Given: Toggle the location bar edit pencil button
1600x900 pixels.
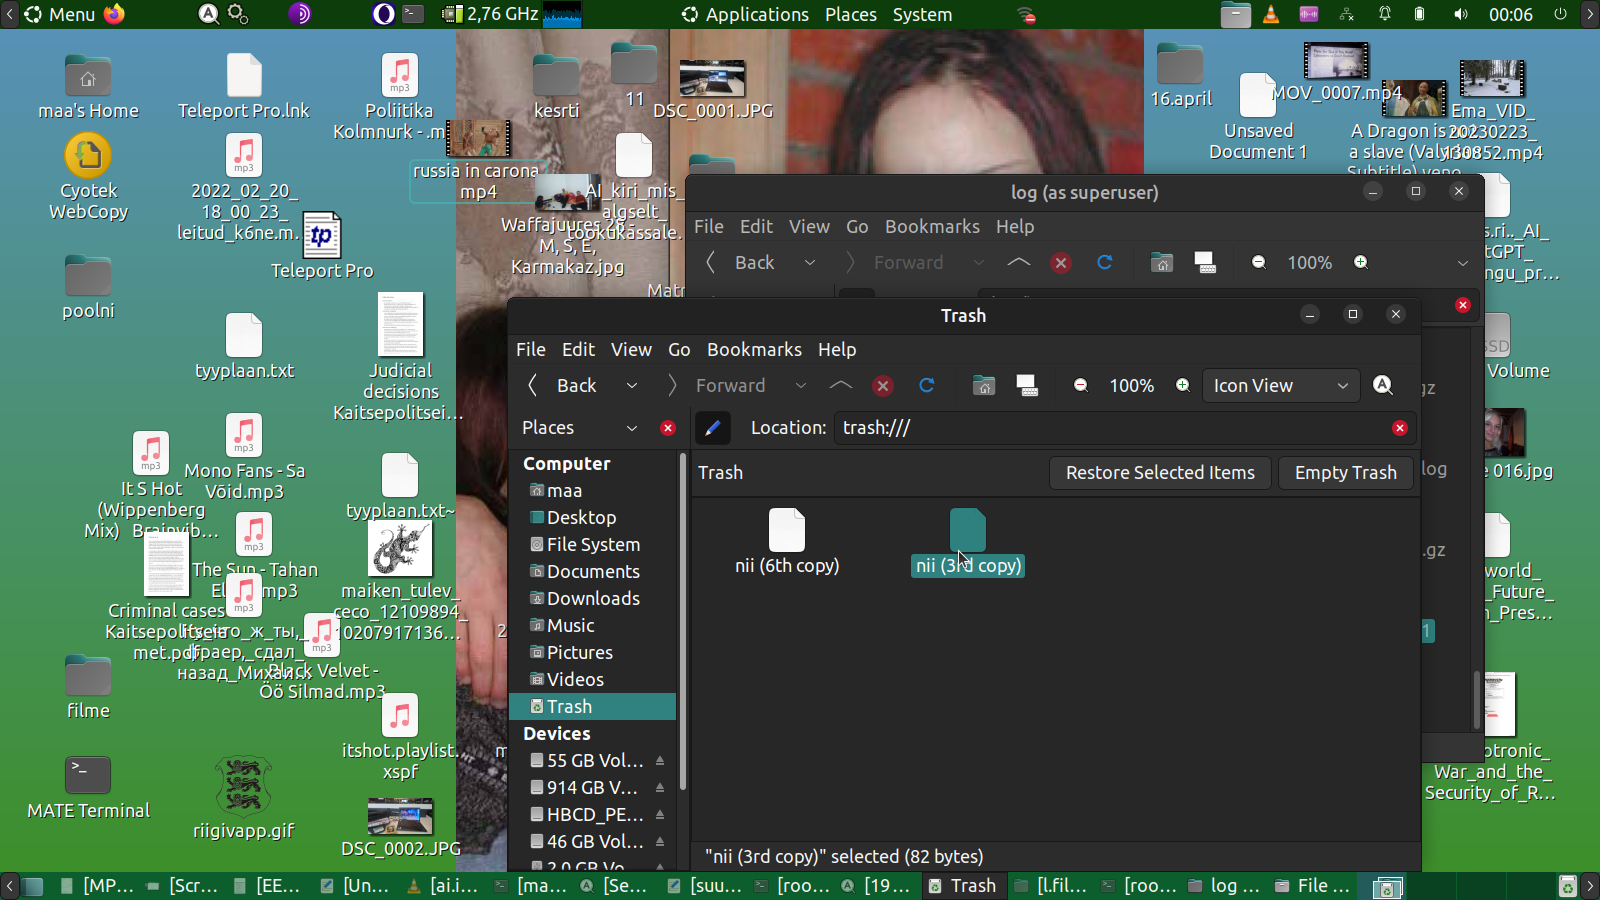Looking at the screenshot, I should coord(713,428).
